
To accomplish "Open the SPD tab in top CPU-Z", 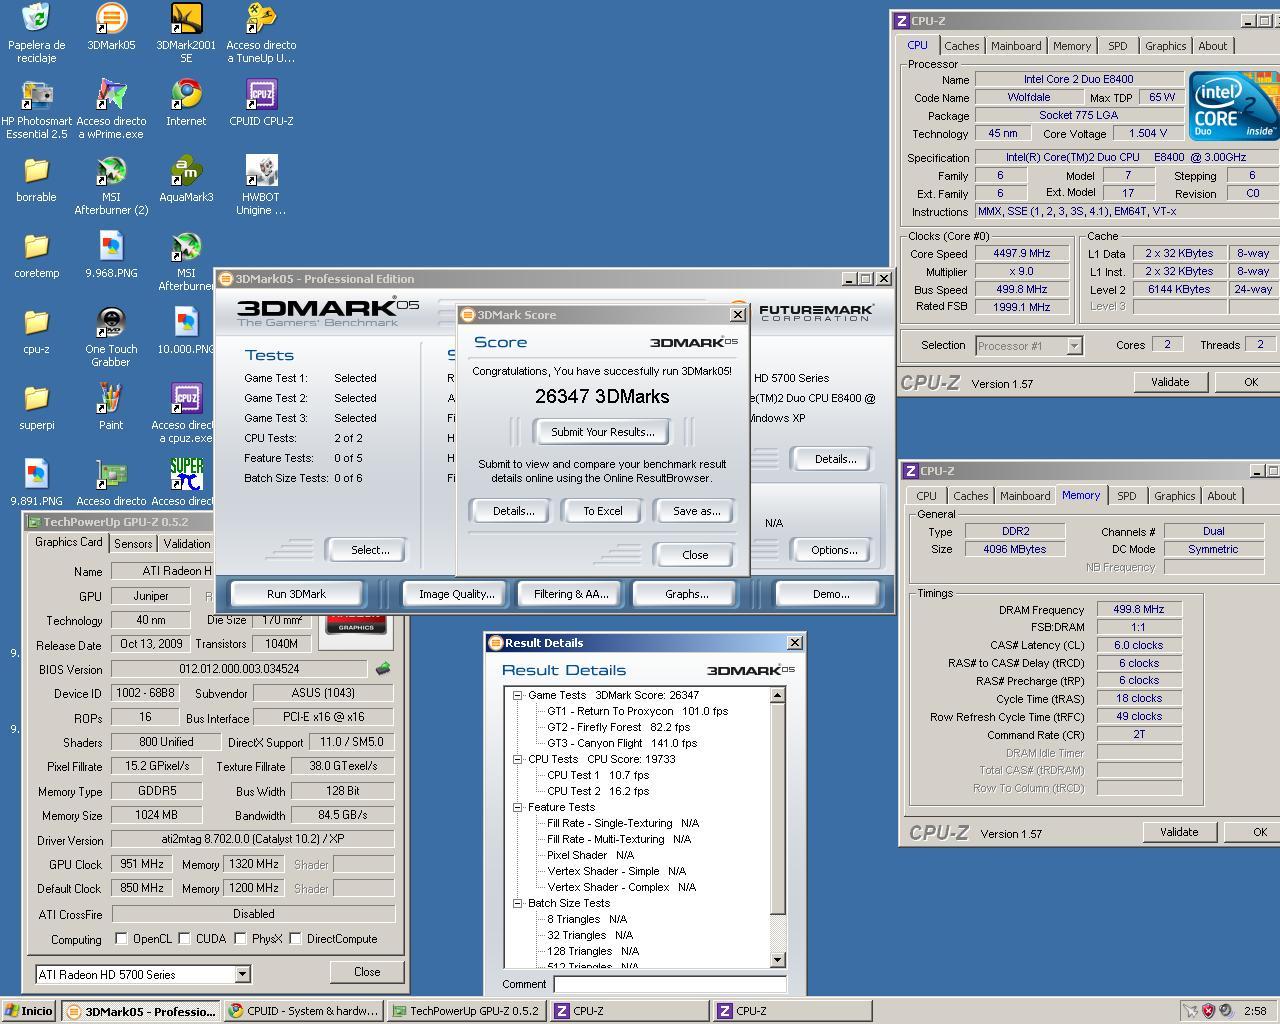I will (1118, 46).
